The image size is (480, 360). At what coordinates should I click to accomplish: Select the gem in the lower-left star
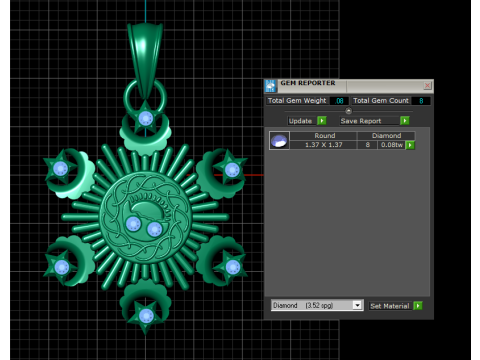(x=62, y=267)
